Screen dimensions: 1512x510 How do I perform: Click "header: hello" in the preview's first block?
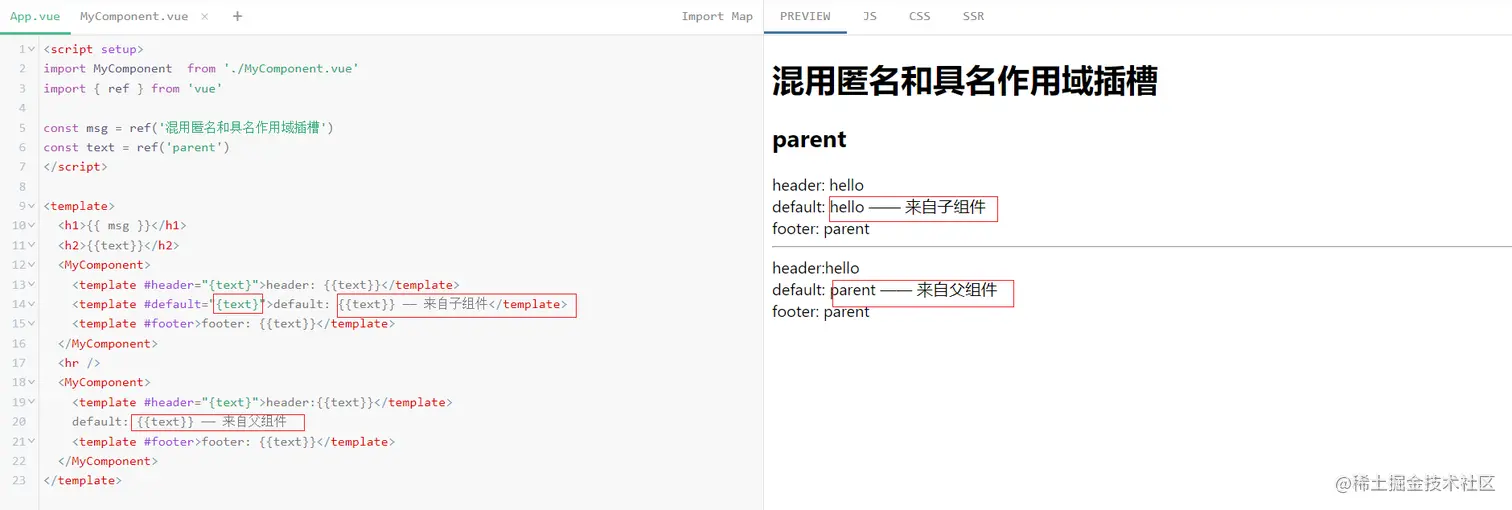click(817, 185)
